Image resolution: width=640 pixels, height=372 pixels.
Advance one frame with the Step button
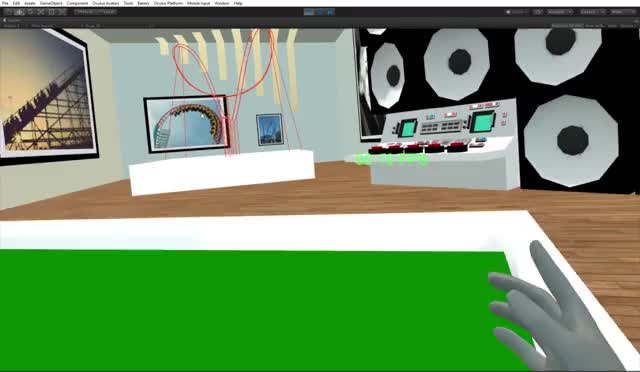330,12
